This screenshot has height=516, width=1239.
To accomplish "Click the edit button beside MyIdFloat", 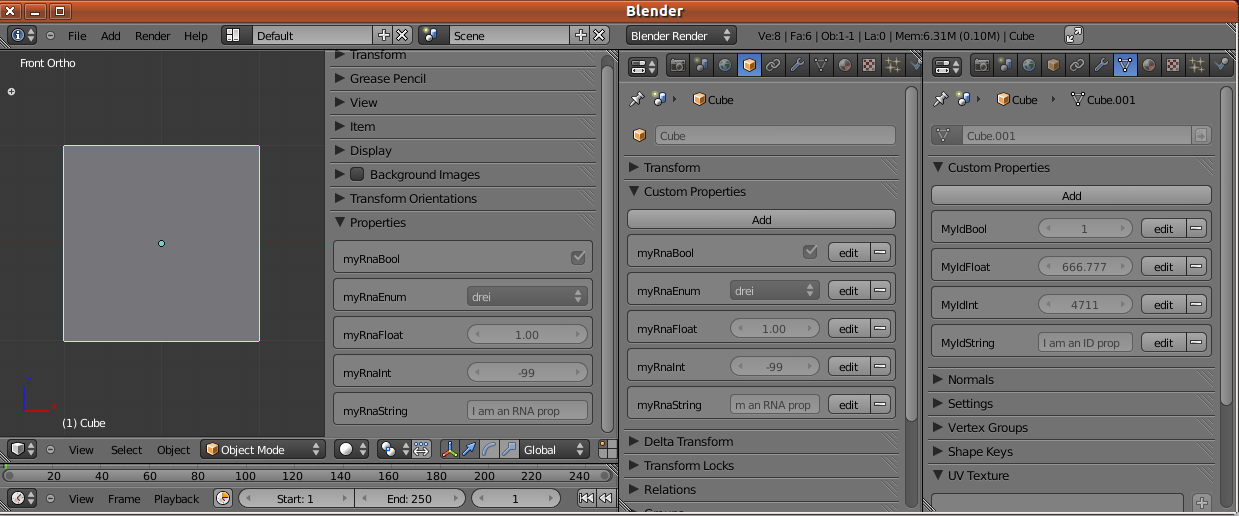I will [x=1163, y=266].
